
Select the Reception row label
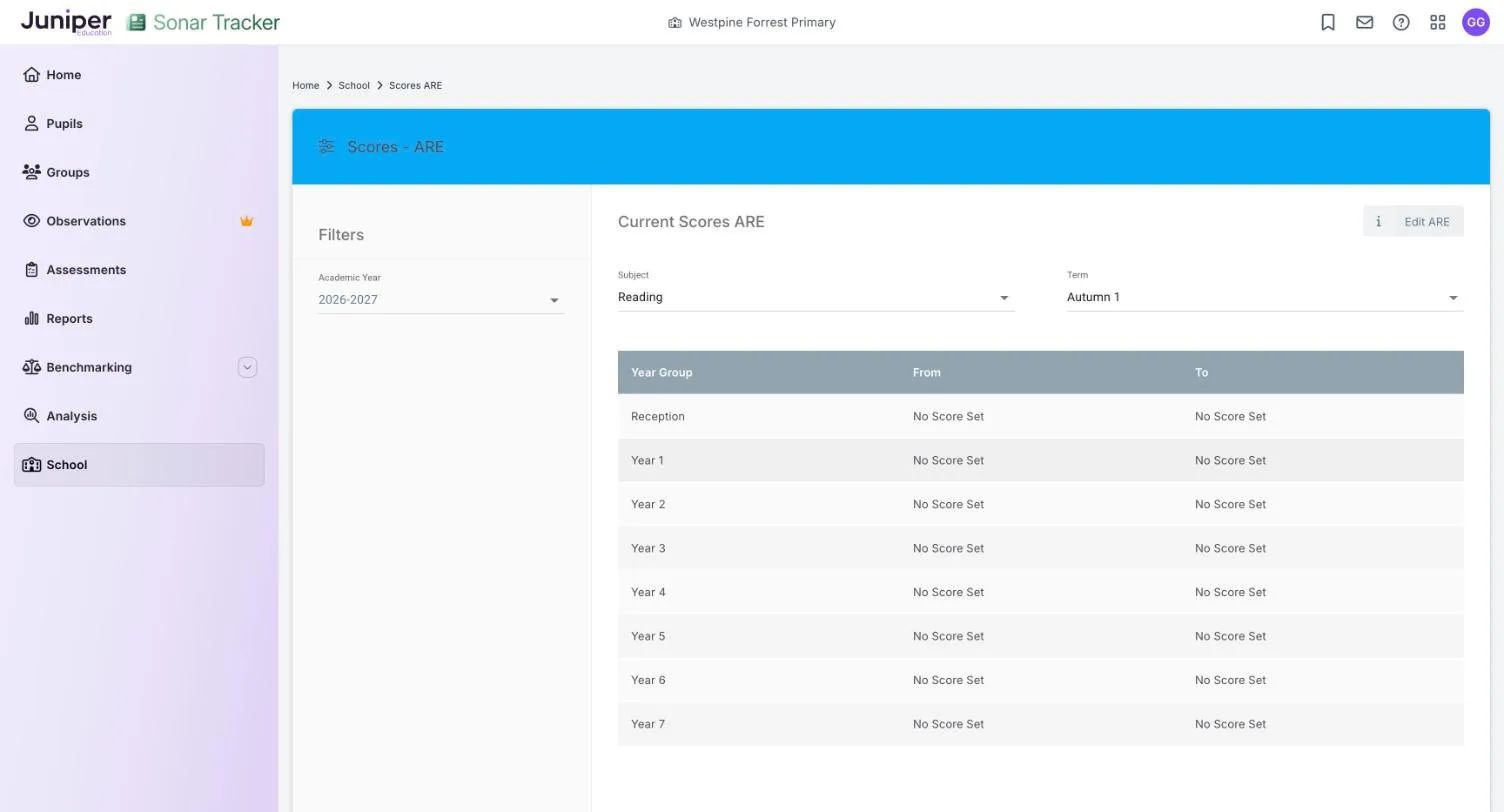[x=658, y=417]
